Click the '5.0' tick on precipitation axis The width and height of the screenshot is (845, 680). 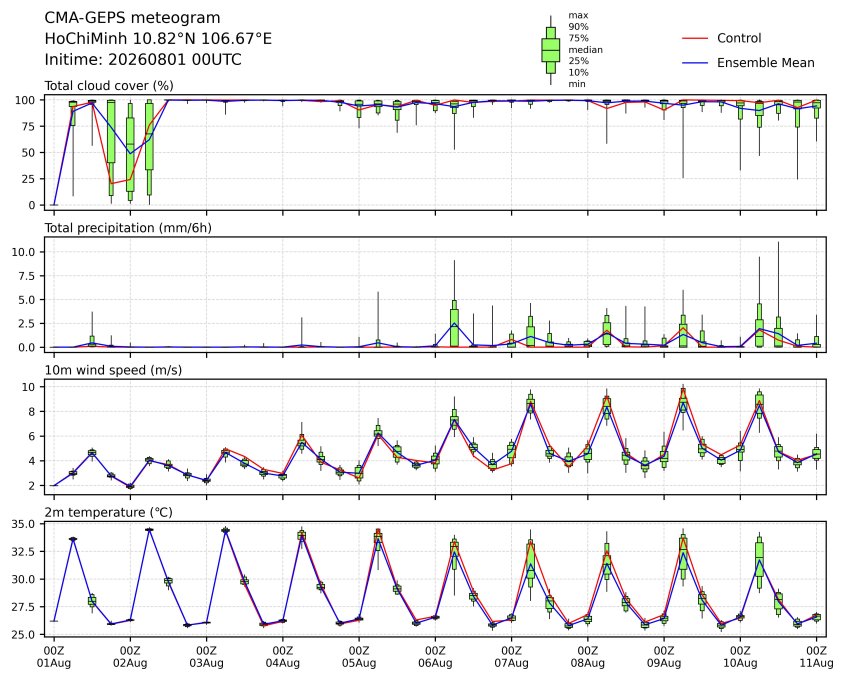click(x=26, y=300)
